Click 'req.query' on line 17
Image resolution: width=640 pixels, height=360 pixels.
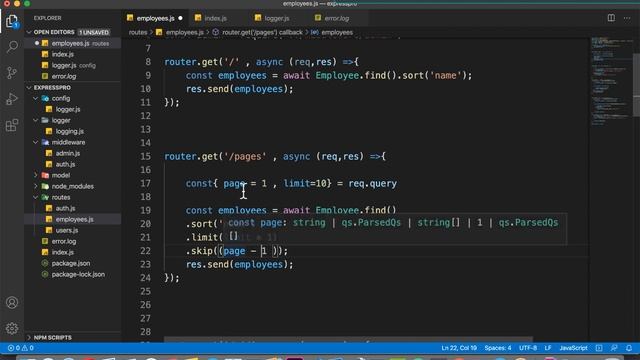[x=372, y=184]
